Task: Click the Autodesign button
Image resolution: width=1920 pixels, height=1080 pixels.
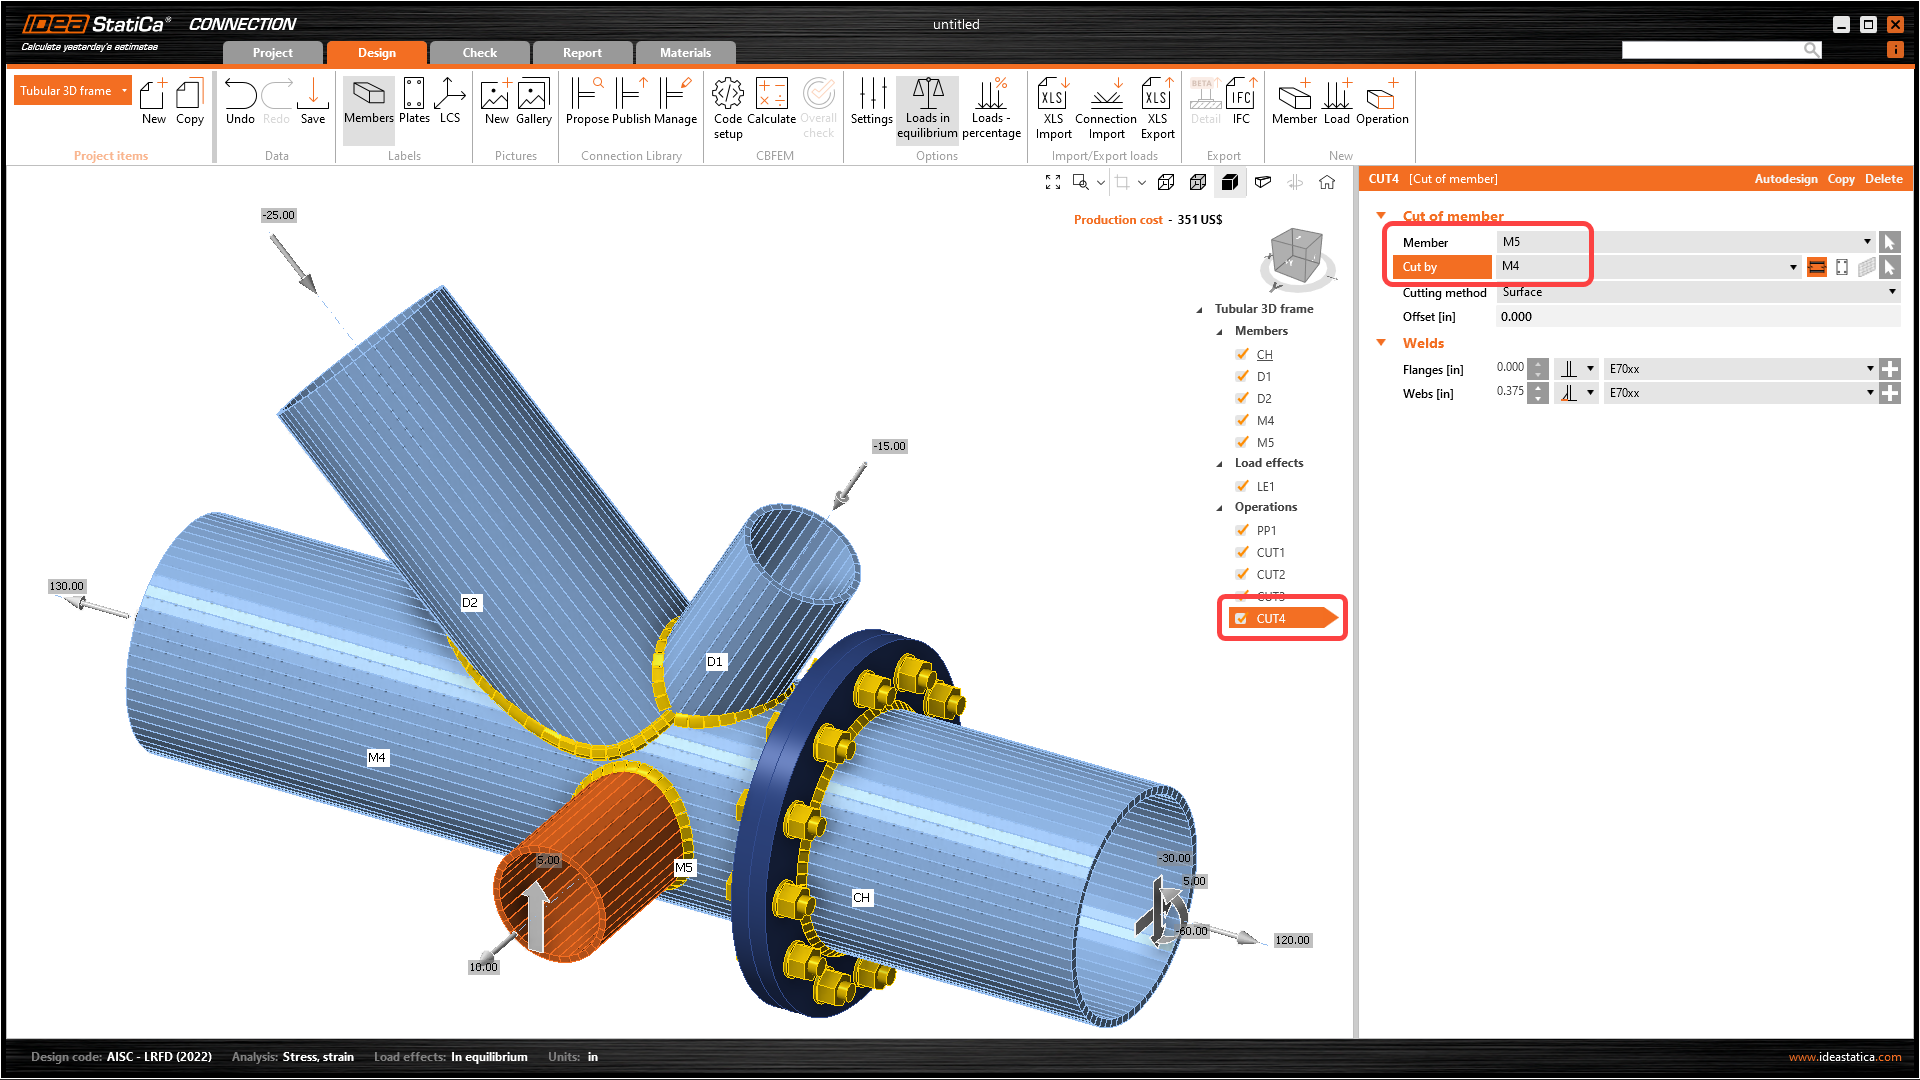Action: pos(1786,179)
